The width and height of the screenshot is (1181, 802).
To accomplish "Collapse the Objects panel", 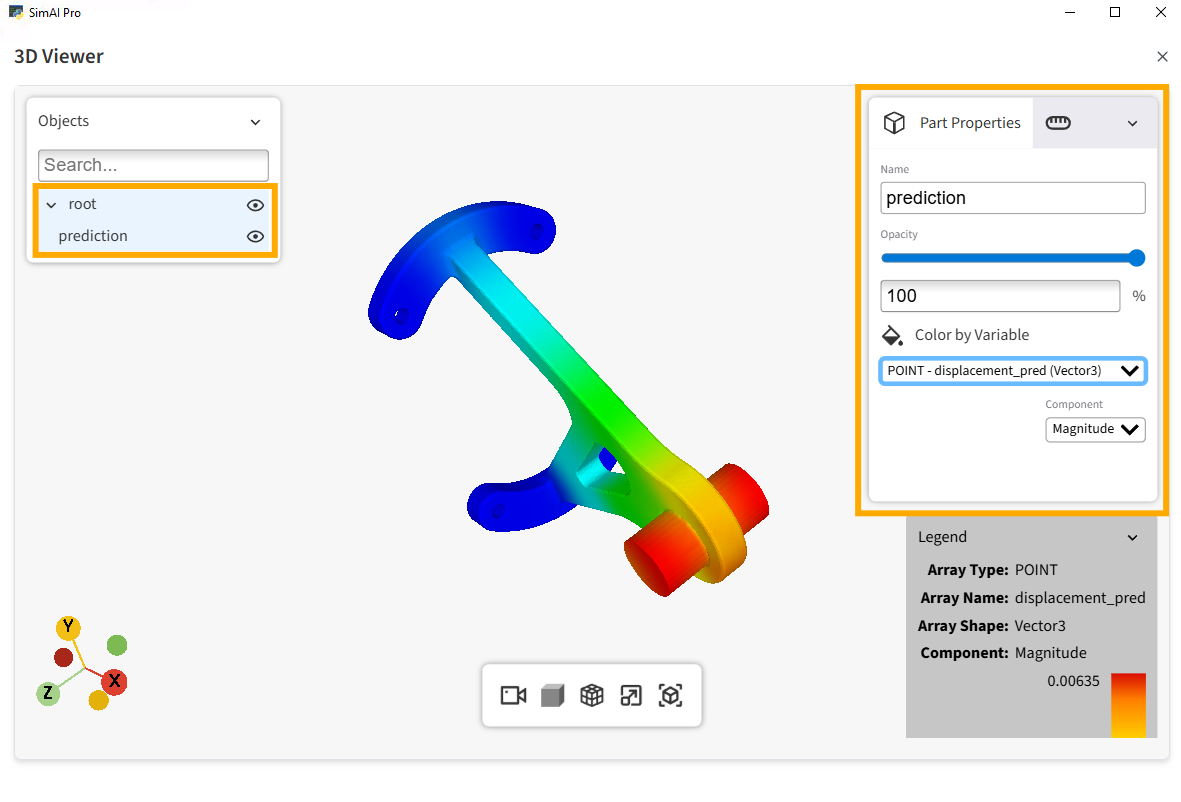I will click(x=255, y=122).
